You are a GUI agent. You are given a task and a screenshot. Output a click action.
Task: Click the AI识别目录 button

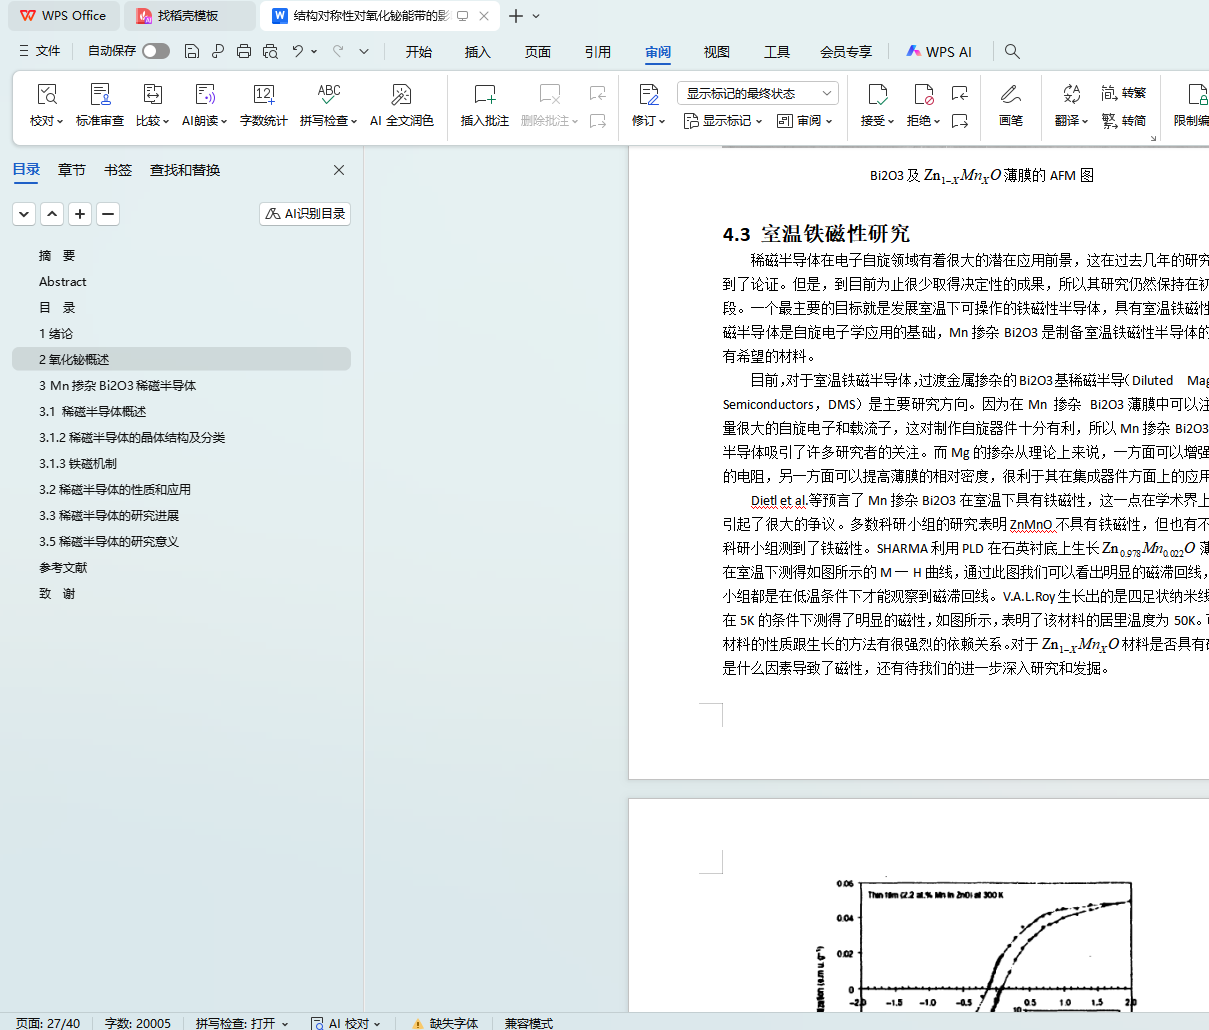click(305, 214)
